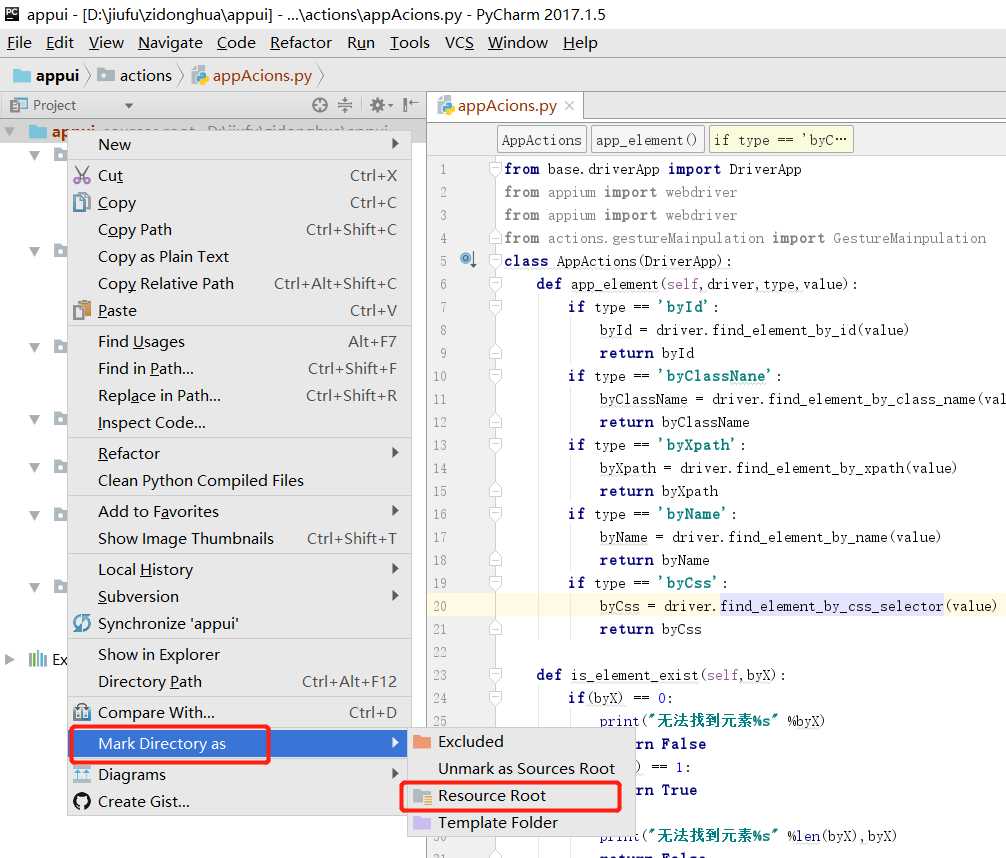Open the VCS menu

point(459,43)
